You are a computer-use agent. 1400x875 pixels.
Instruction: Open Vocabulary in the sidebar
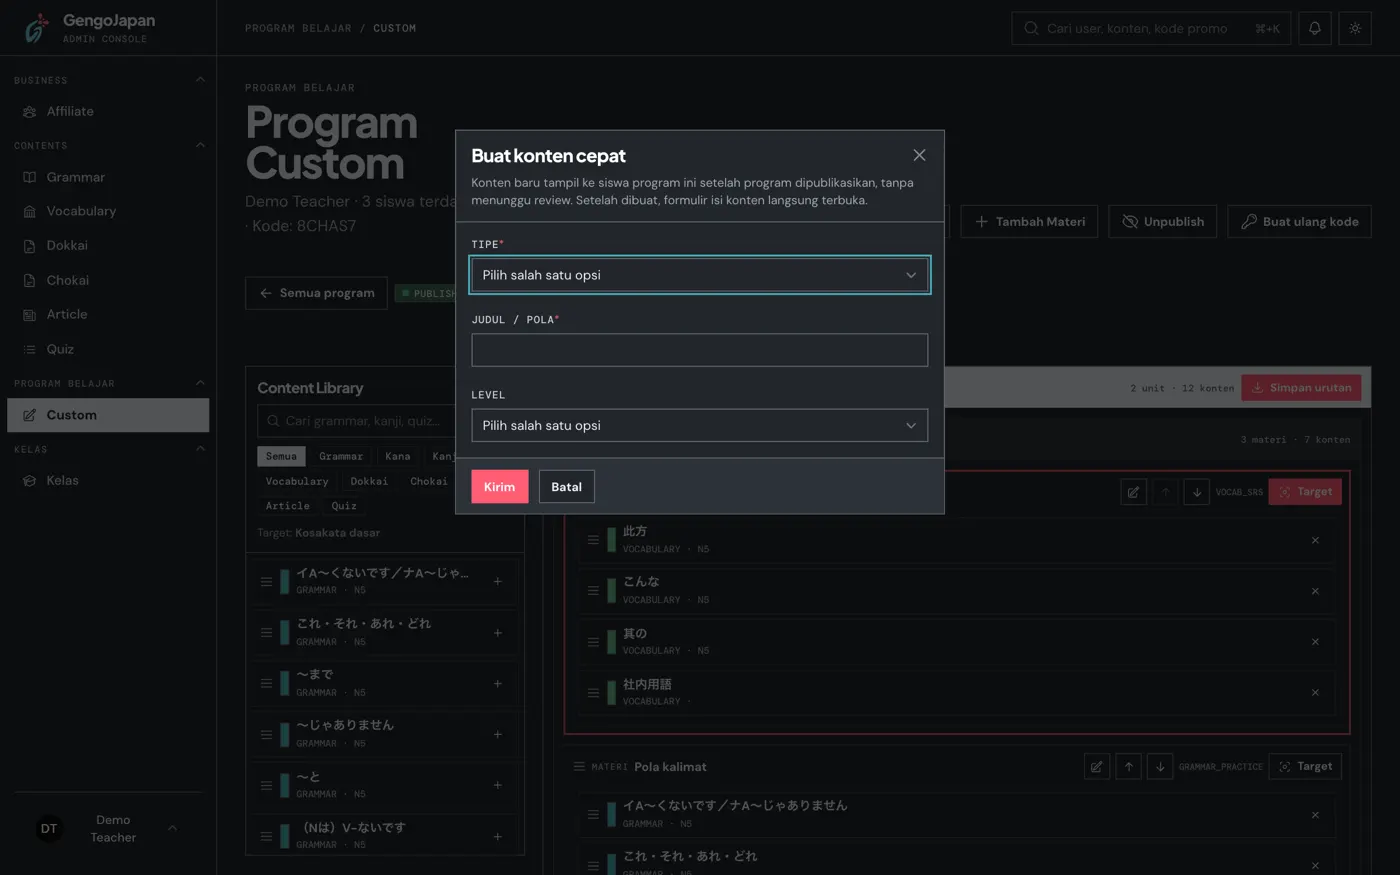pos(108,211)
